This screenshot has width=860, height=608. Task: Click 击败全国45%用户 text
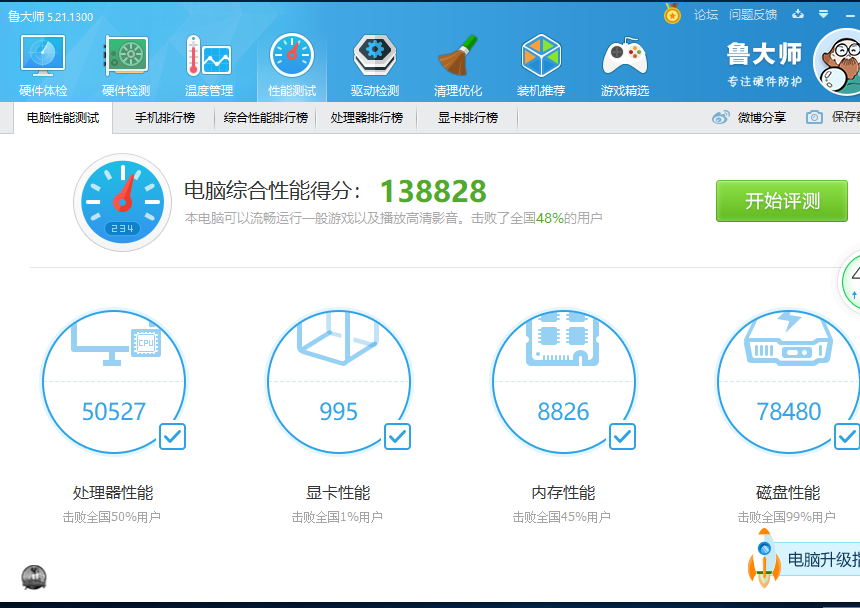[562, 517]
